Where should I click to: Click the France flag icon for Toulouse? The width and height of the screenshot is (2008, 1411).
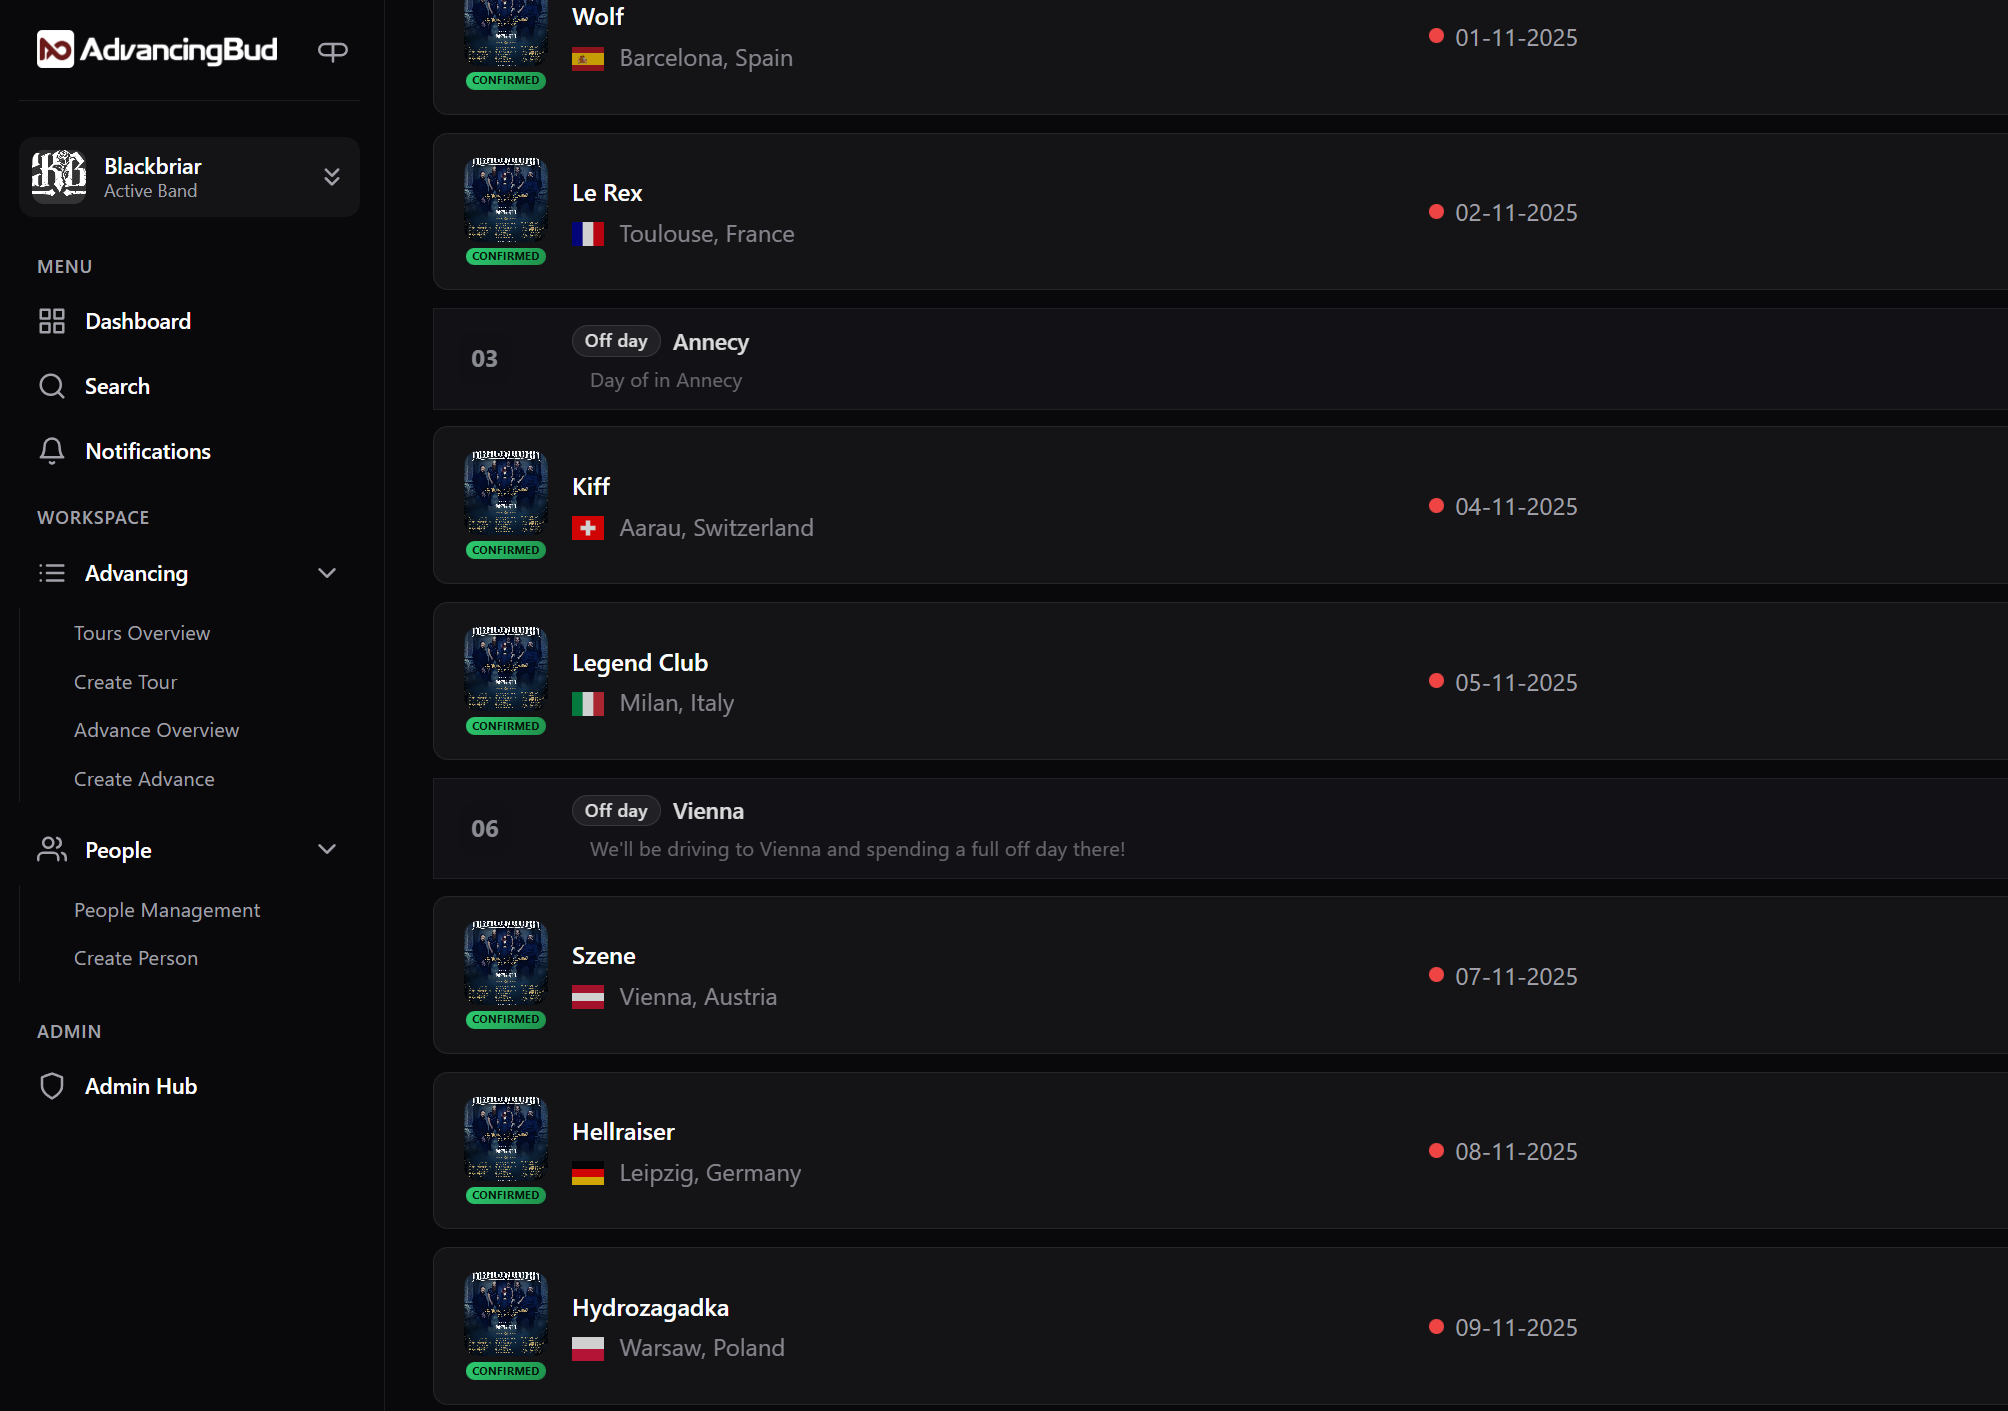[x=588, y=234]
